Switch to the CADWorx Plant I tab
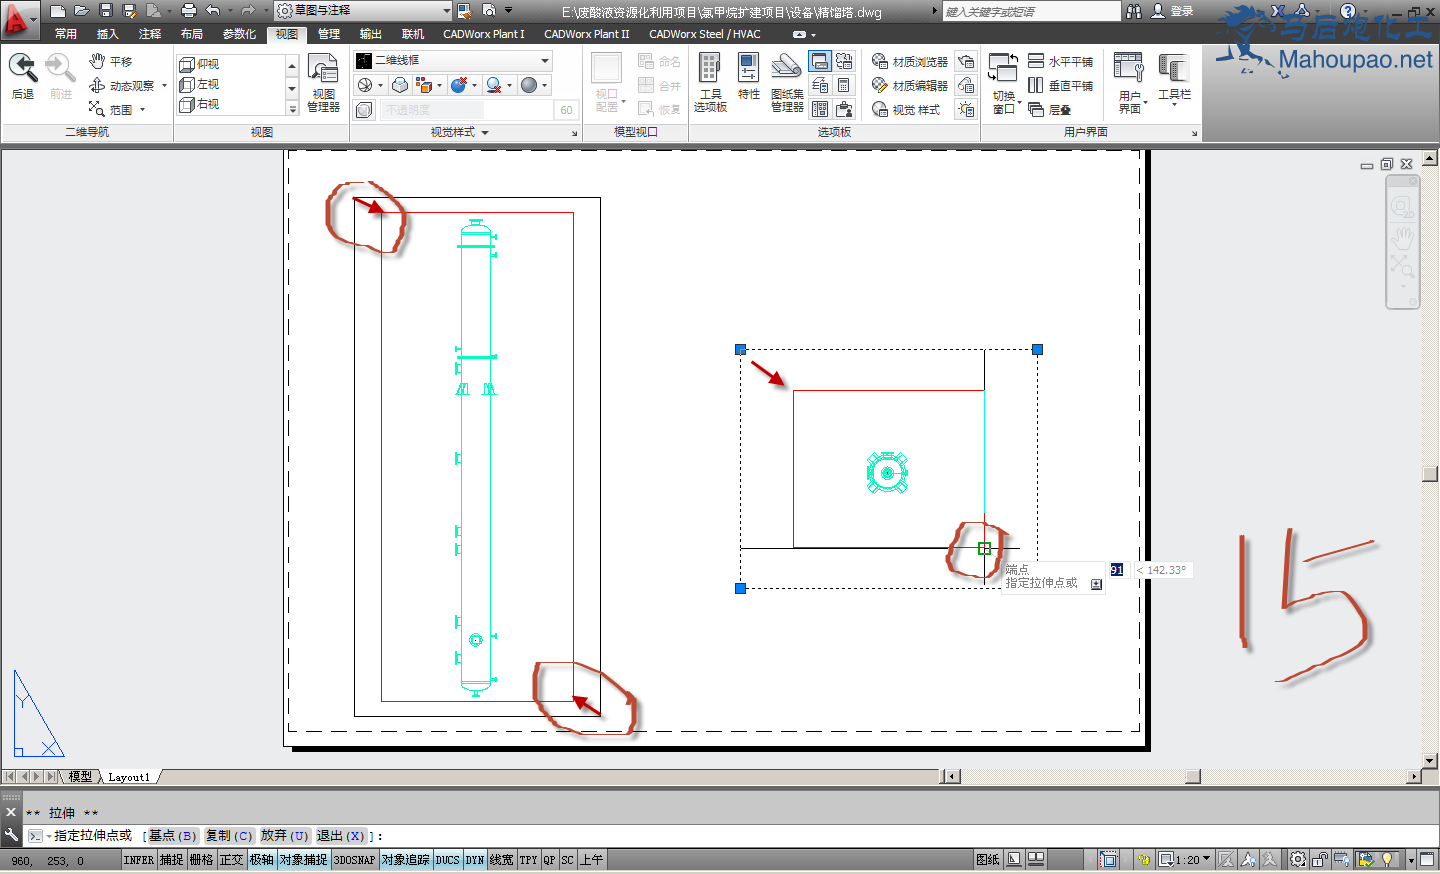 [484, 34]
